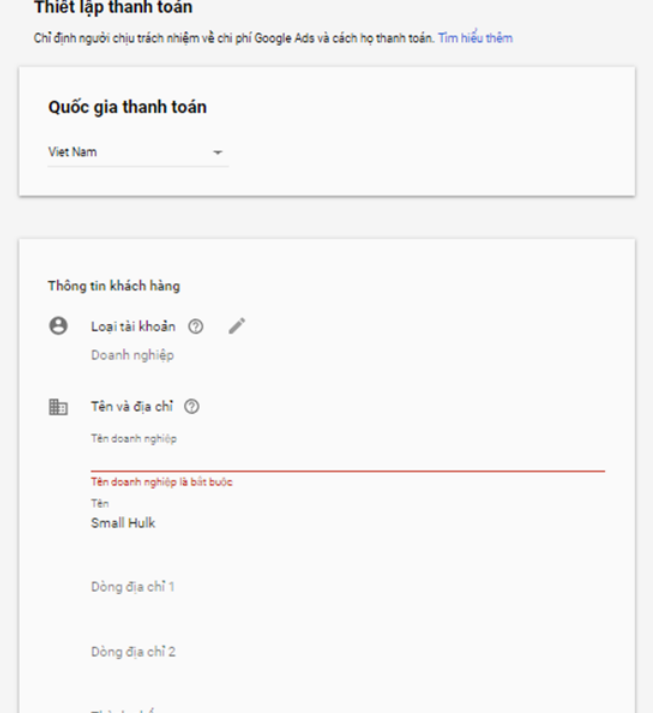653x713 pixels.
Task: Show help for Loại tài khoản
Action: (x=196, y=326)
